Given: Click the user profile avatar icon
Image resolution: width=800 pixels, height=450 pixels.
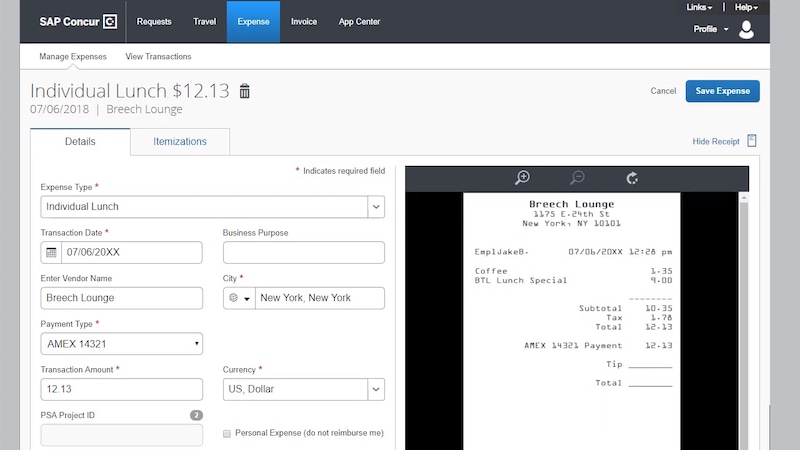Looking at the screenshot, I should tap(747, 29).
